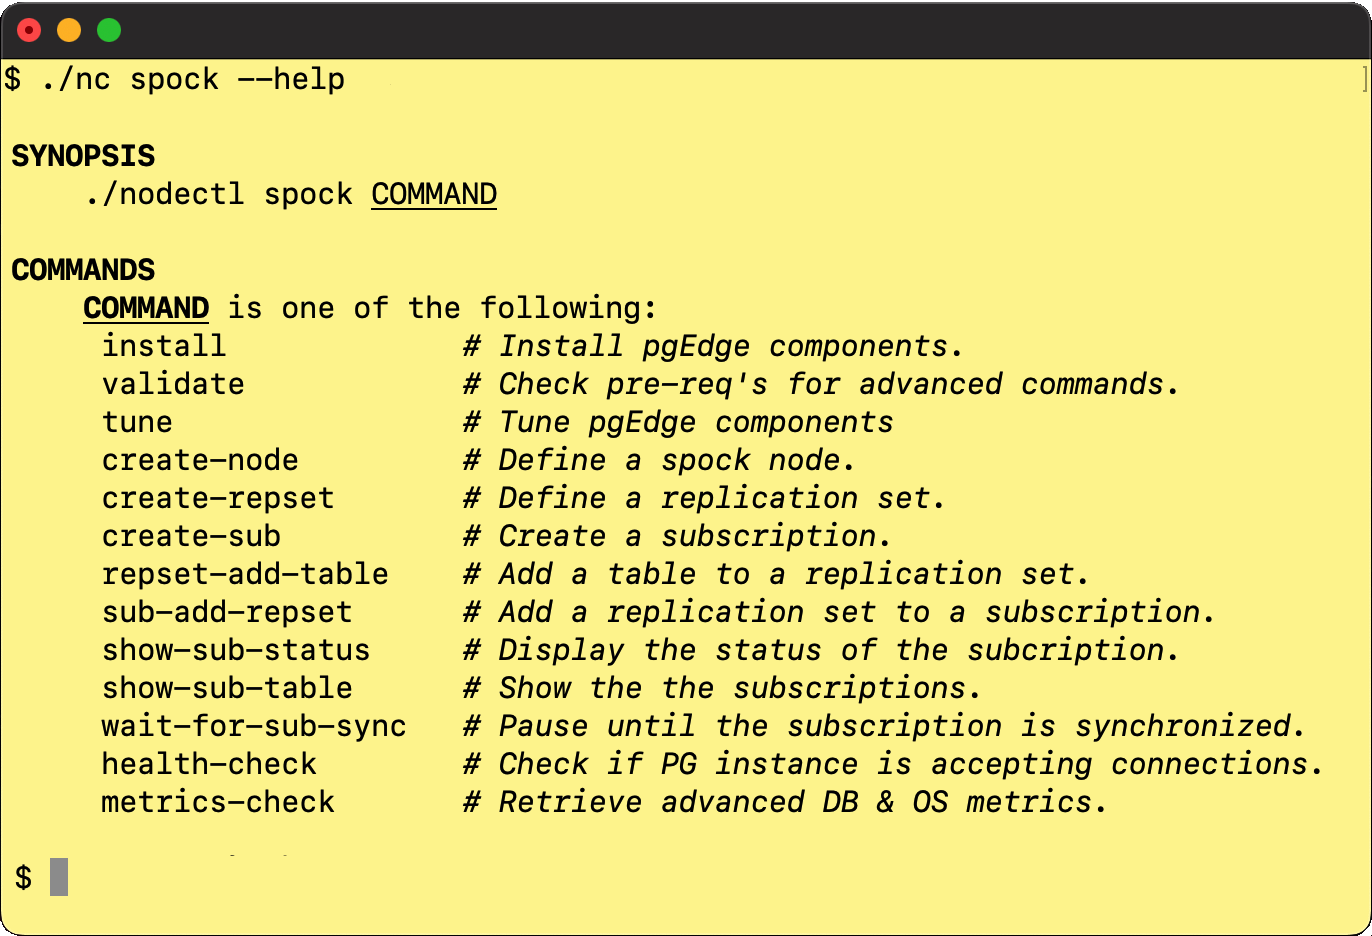Screen dimensions: 1372x936
Task: Click the green zoom window button
Action: pos(109,30)
